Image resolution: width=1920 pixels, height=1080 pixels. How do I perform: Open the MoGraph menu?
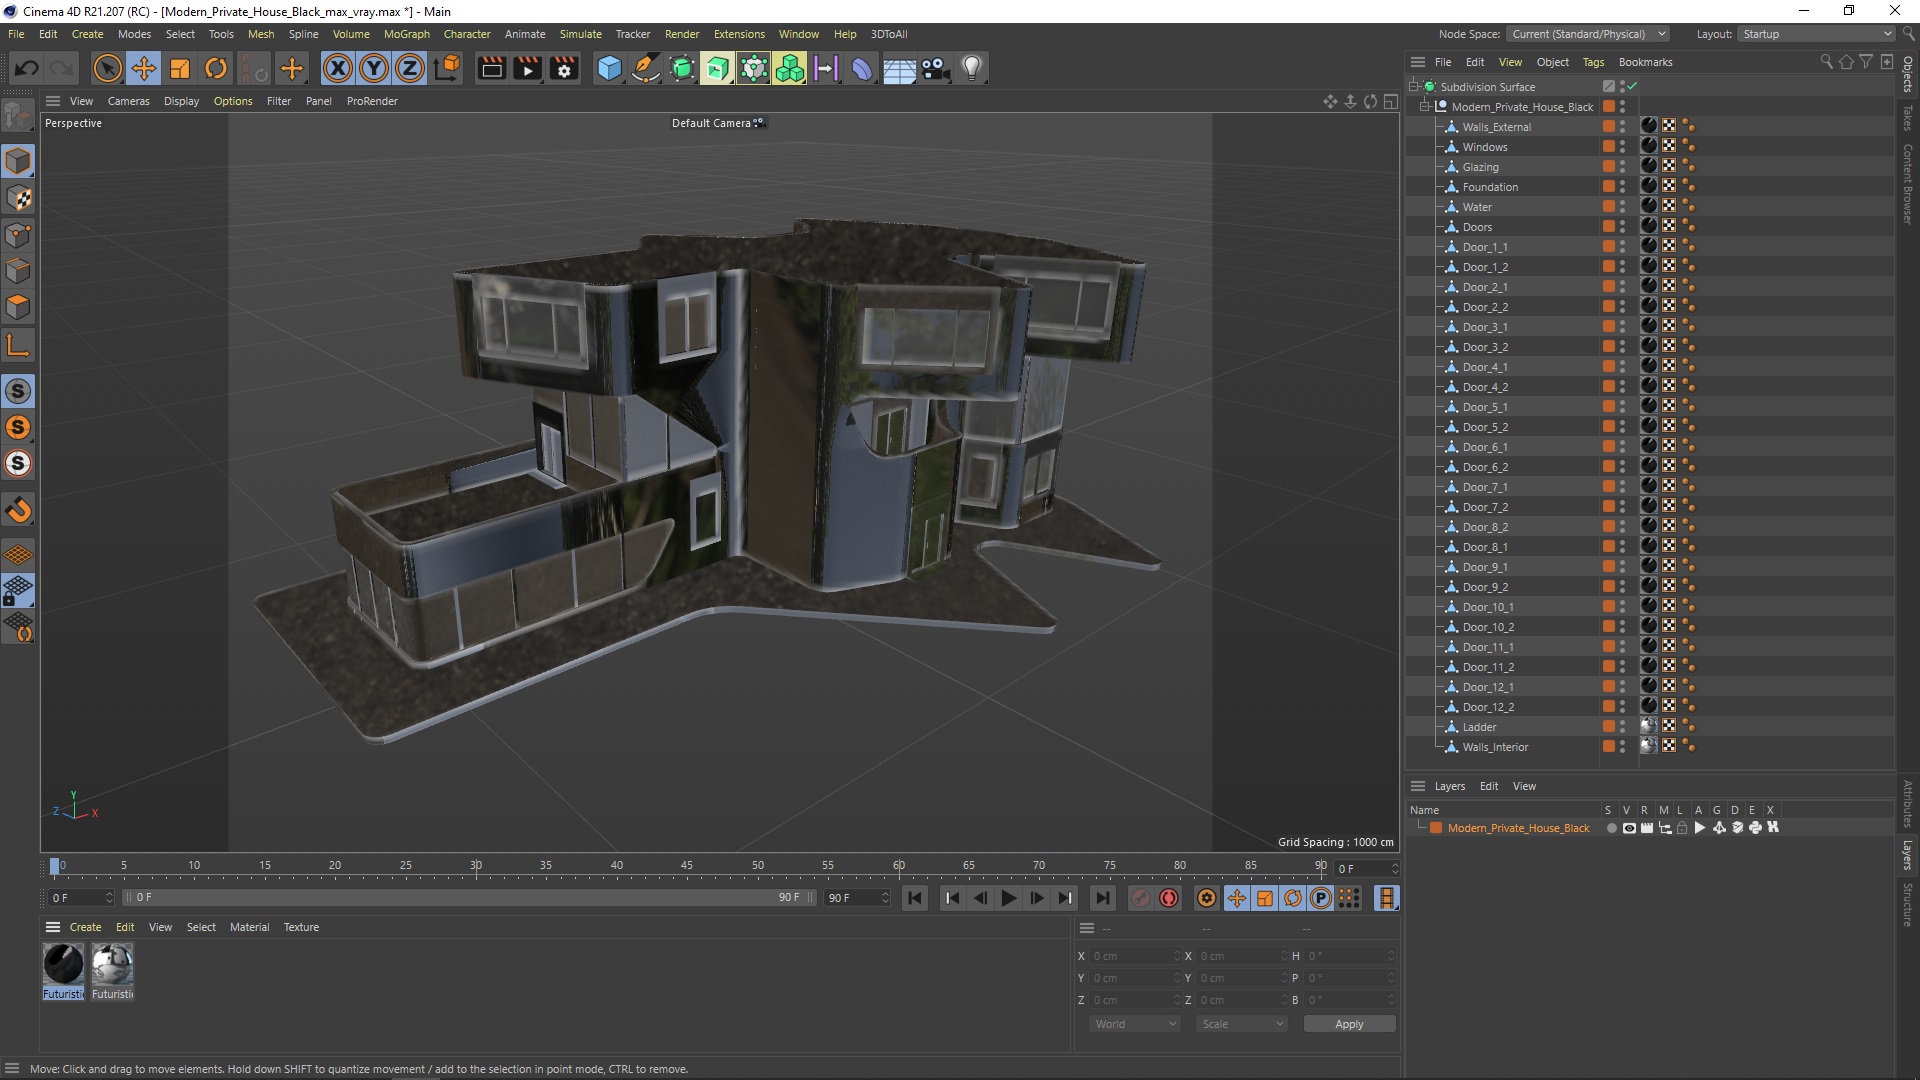(x=406, y=34)
